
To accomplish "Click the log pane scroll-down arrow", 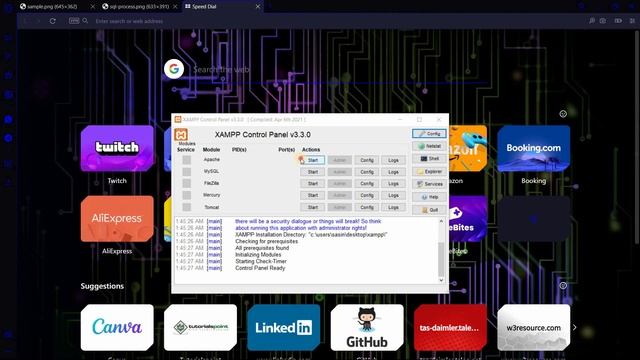I will click(x=441, y=280).
